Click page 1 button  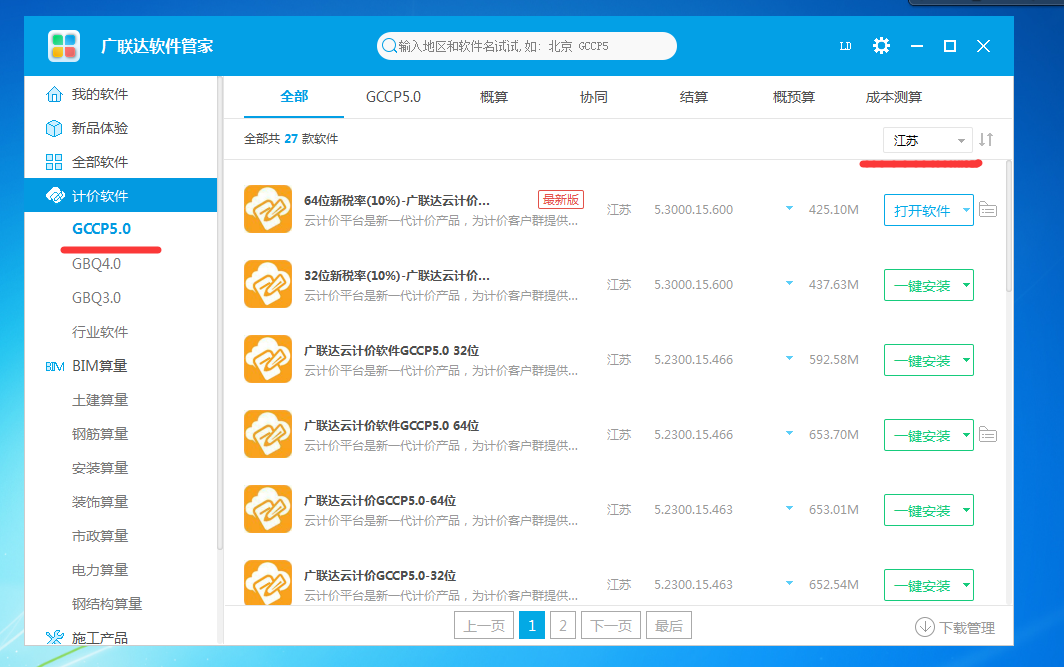tap(532, 626)
